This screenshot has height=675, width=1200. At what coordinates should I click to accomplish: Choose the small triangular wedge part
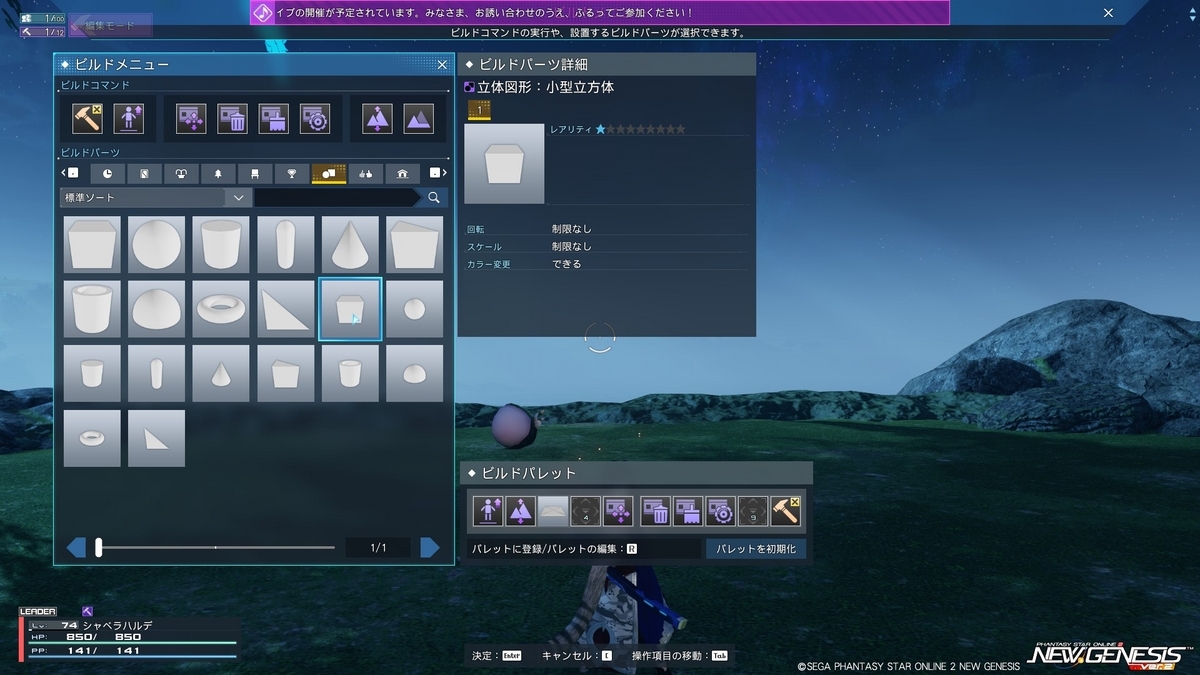(x=157, y=438)
